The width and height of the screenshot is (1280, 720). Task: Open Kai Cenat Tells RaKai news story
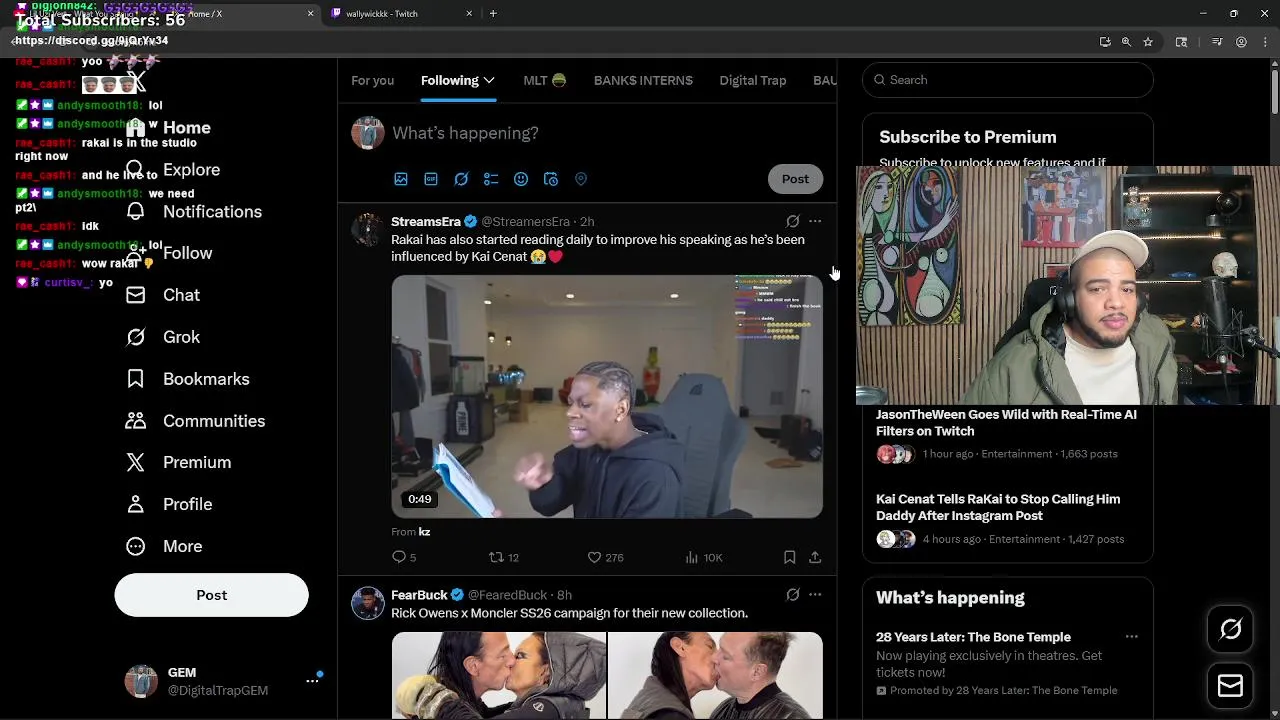click(998, 507)
